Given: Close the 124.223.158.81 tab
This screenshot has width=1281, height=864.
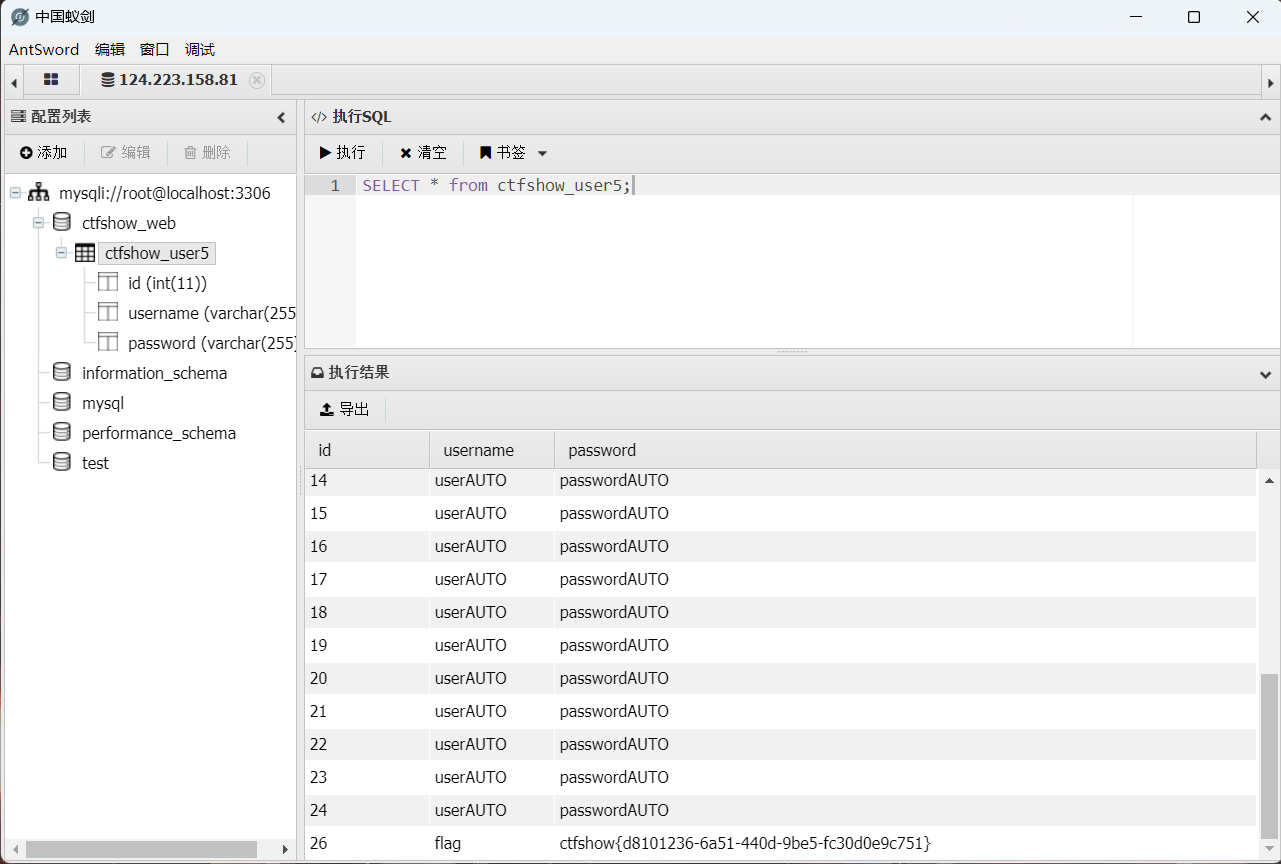Looking at the screenshot, I should point(257,80).
